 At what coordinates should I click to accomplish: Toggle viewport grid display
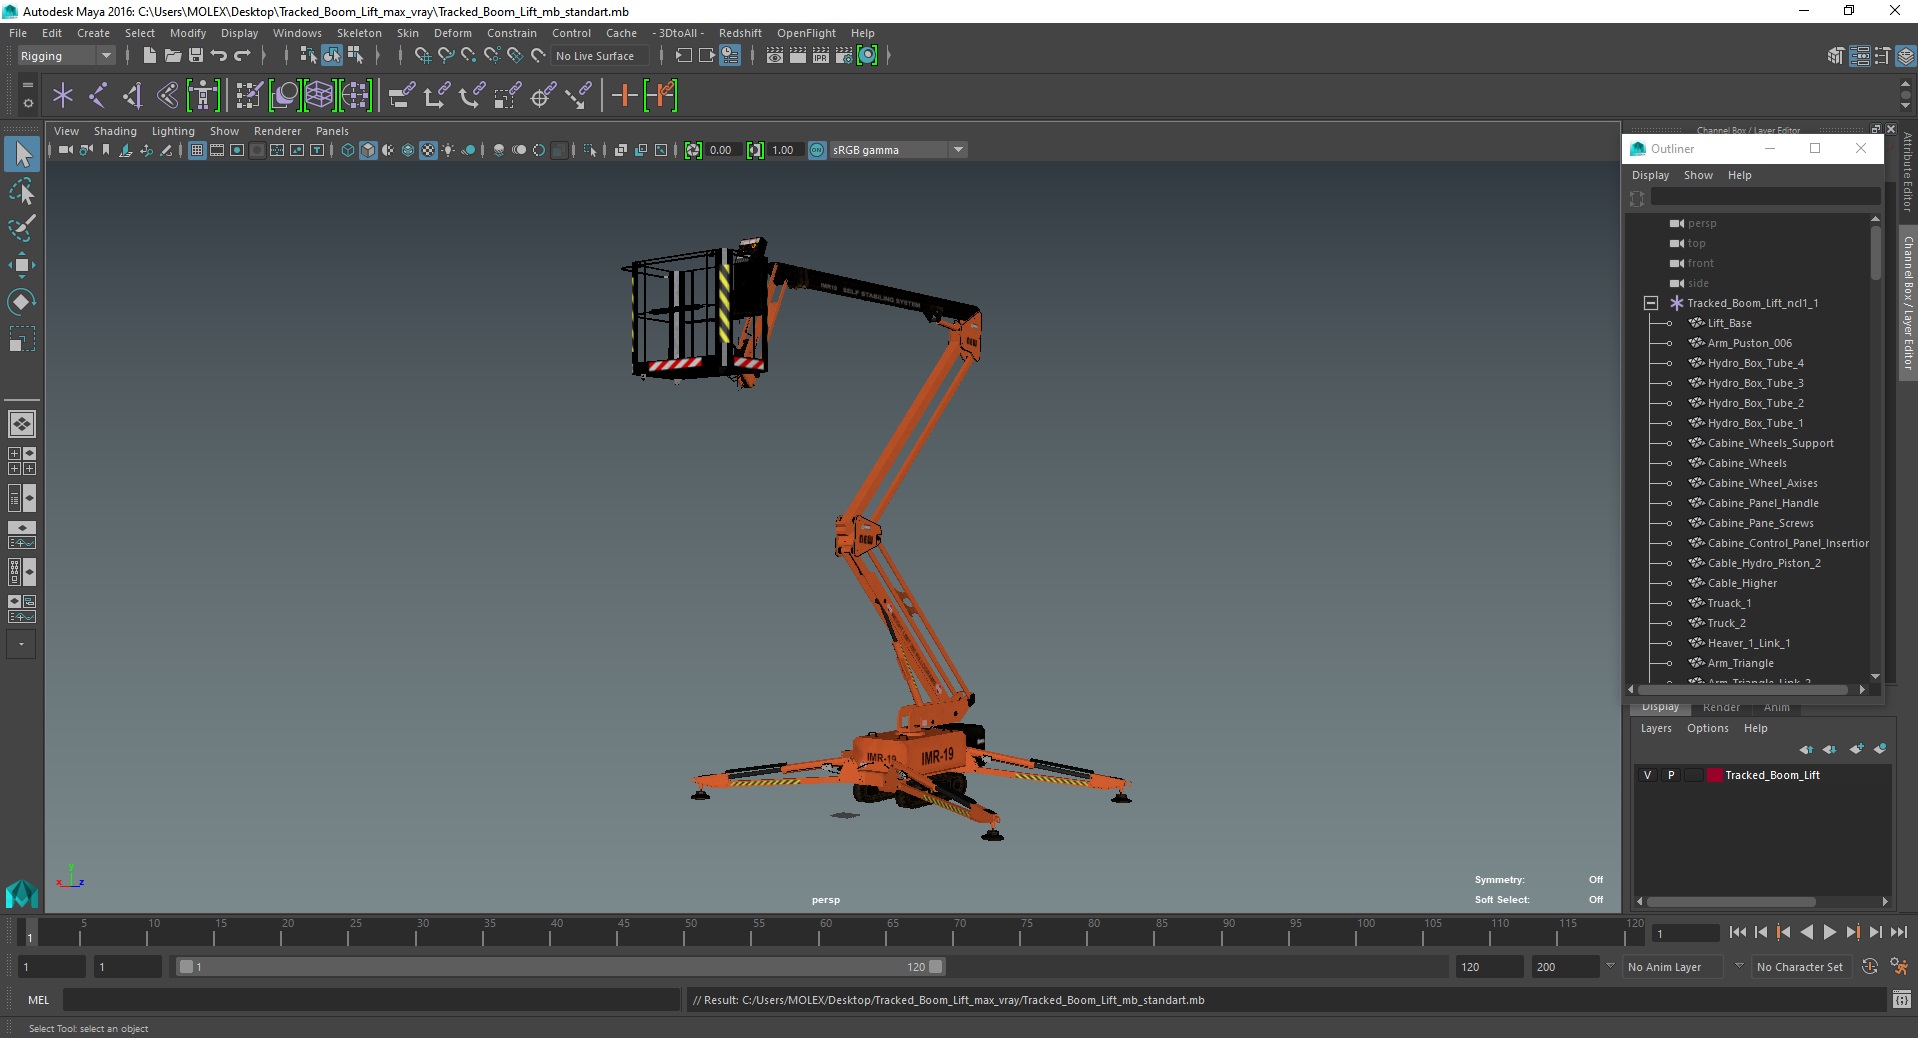[x=197, y=150]
